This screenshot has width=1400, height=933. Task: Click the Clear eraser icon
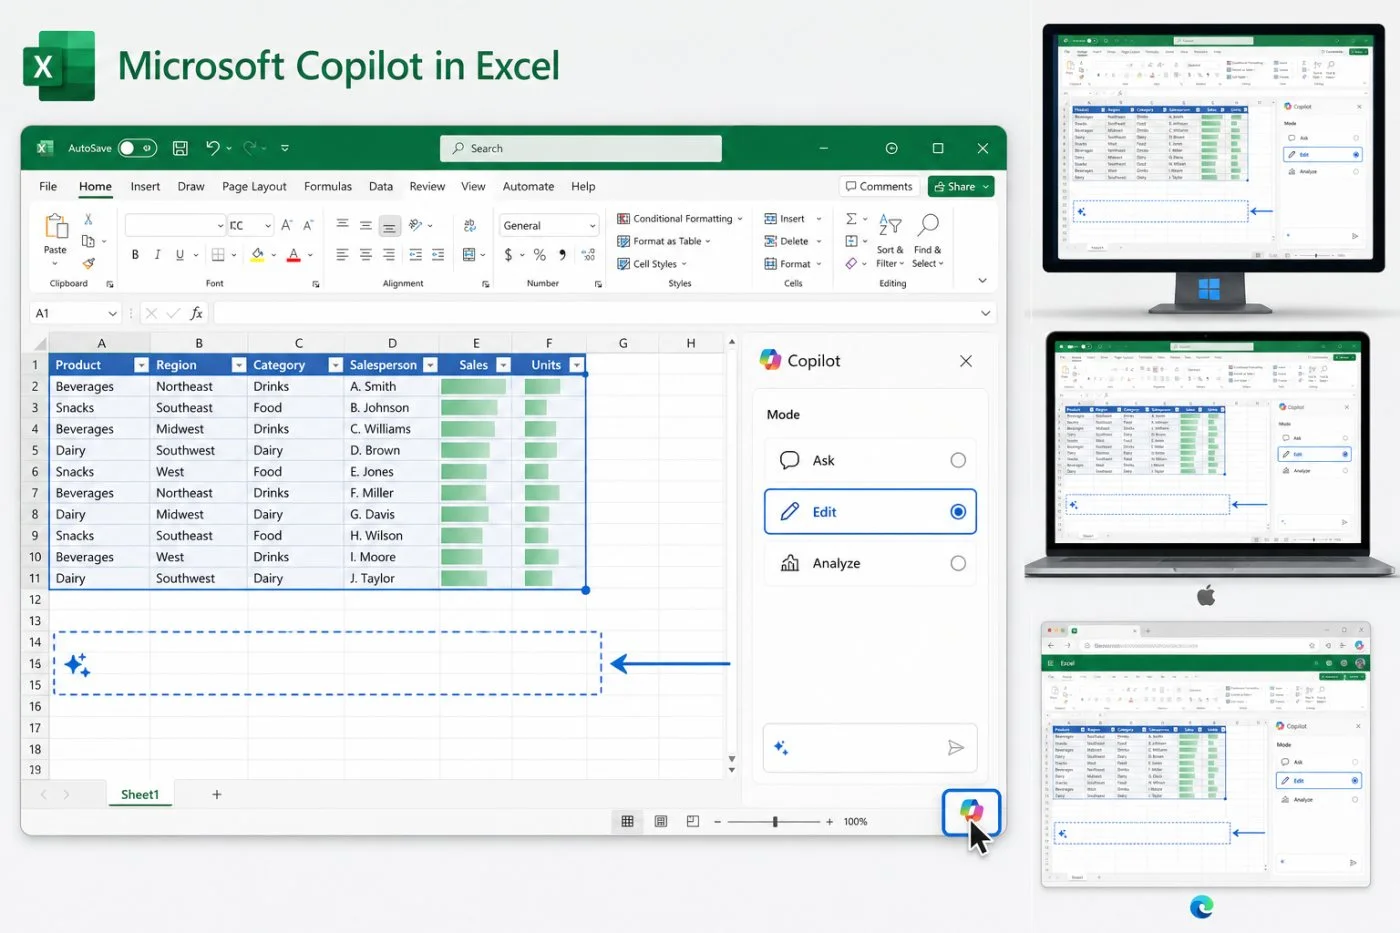851,264
